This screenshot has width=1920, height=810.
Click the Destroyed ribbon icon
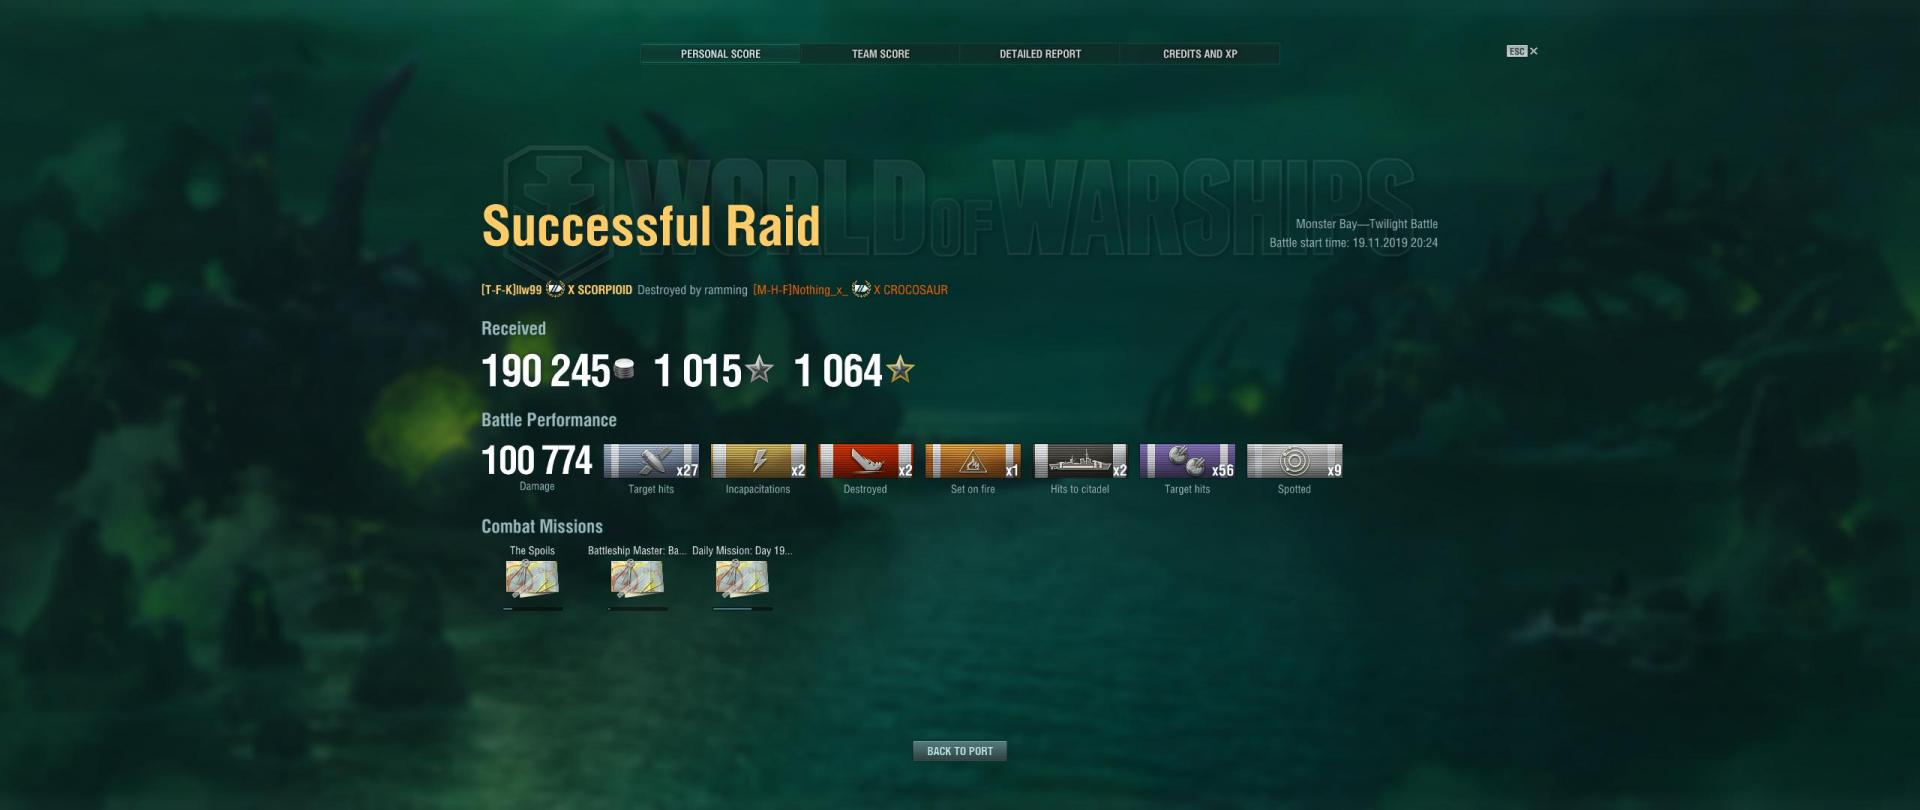pos(865,461)
